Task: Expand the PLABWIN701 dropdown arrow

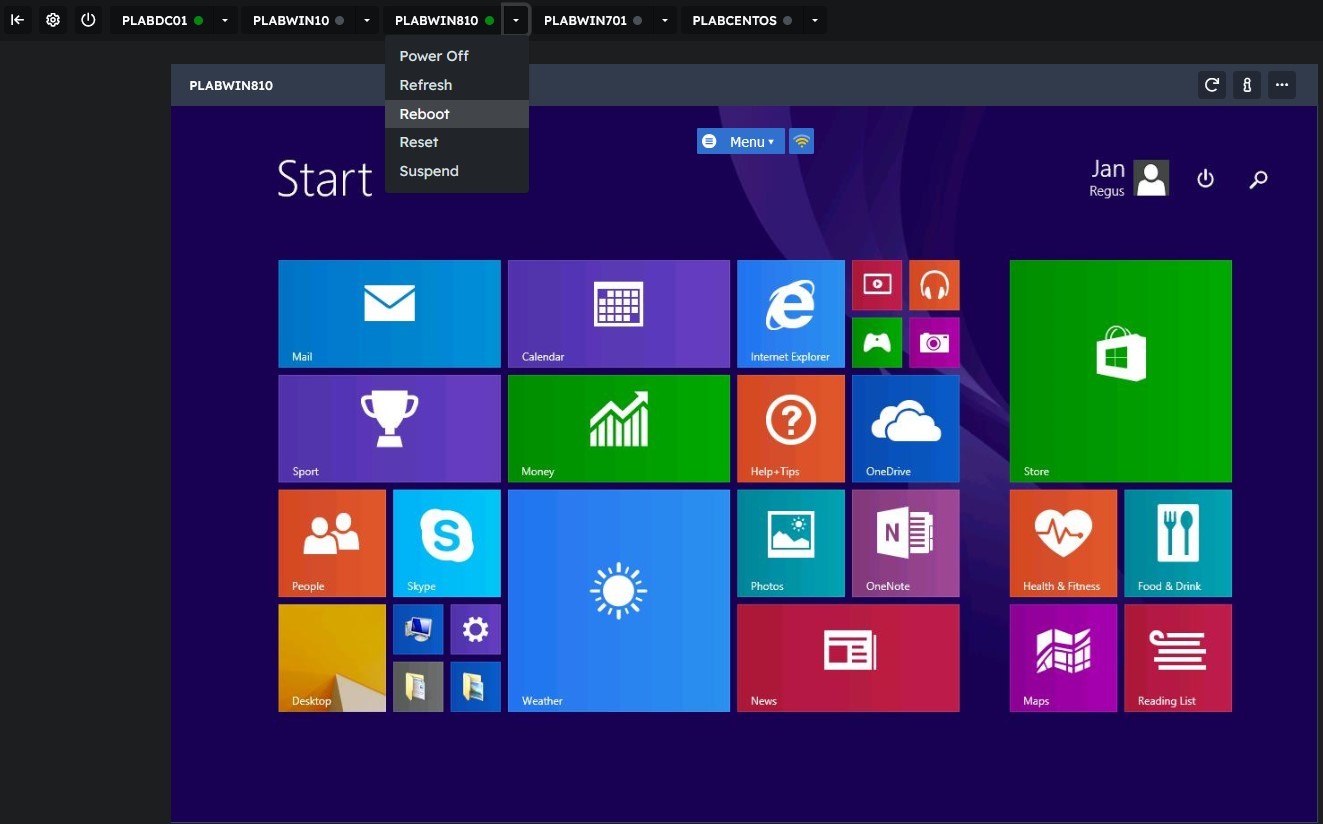Action: click(x=664, y=20)
